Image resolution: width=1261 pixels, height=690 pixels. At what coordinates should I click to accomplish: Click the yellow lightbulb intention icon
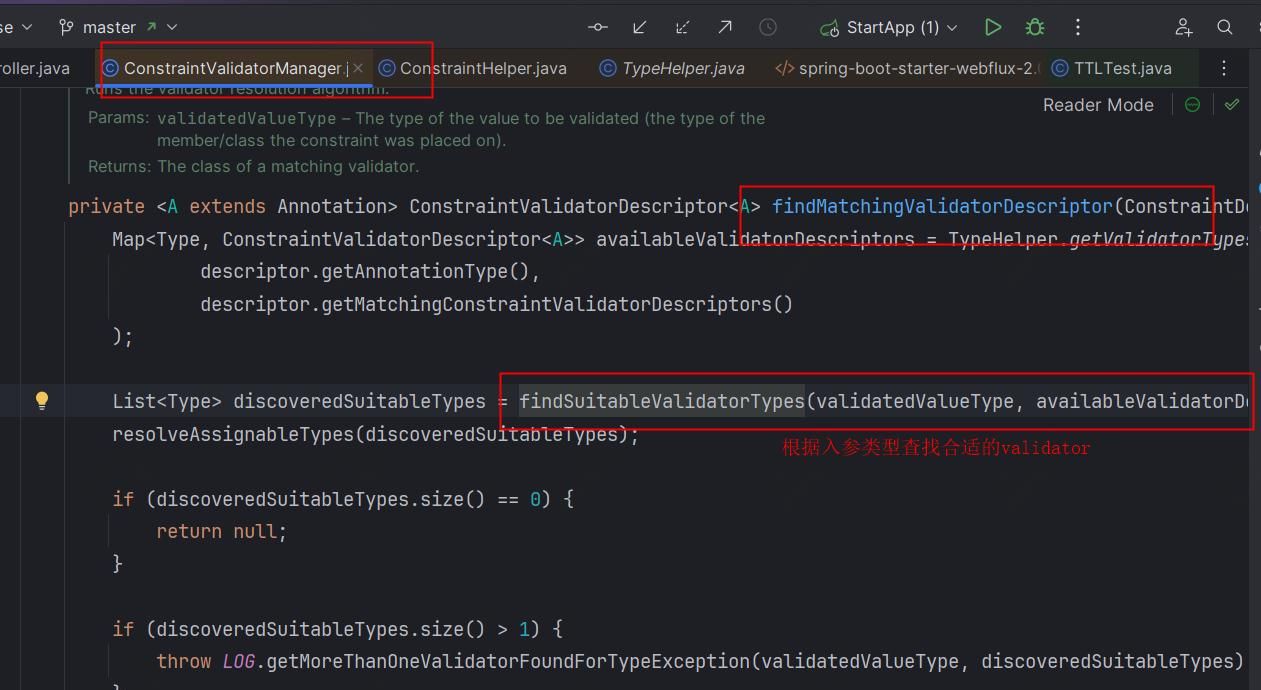(x=42, y=401)
